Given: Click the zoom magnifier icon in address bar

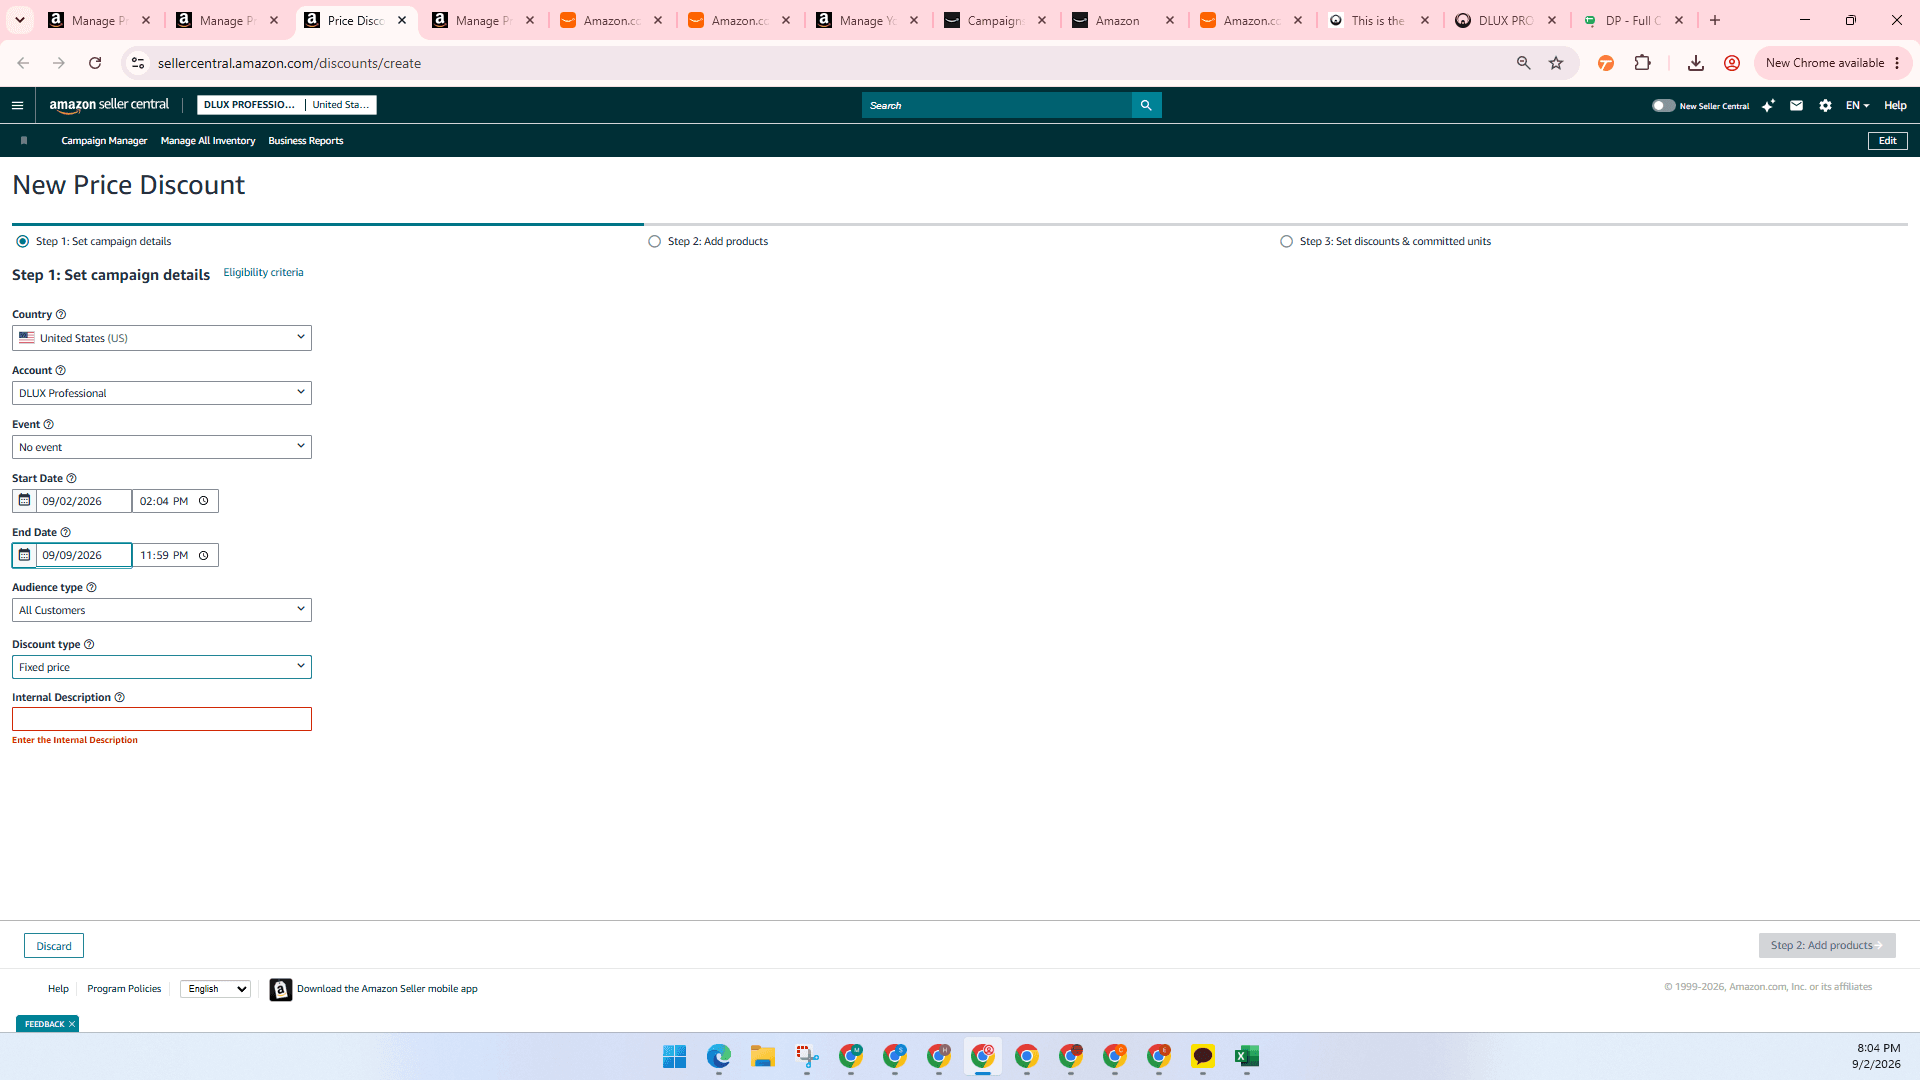Looking at the screenshot, I should pyautogui.click(x=1523, y=63).
